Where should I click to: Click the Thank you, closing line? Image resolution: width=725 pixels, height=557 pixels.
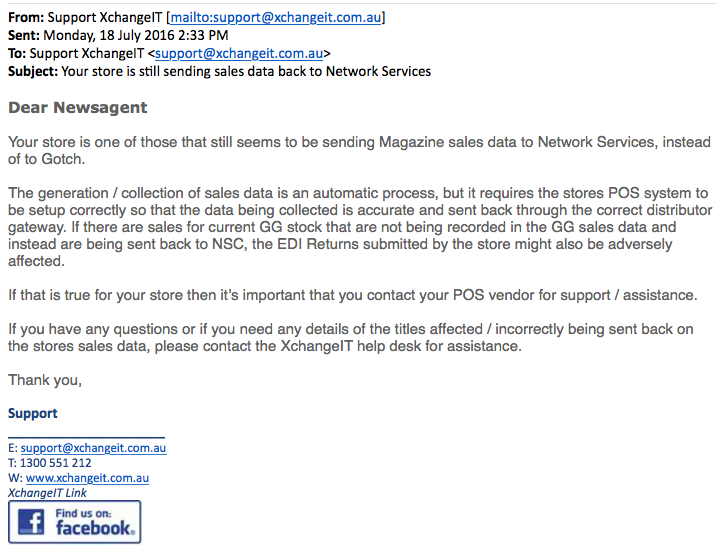coord(45,380)
